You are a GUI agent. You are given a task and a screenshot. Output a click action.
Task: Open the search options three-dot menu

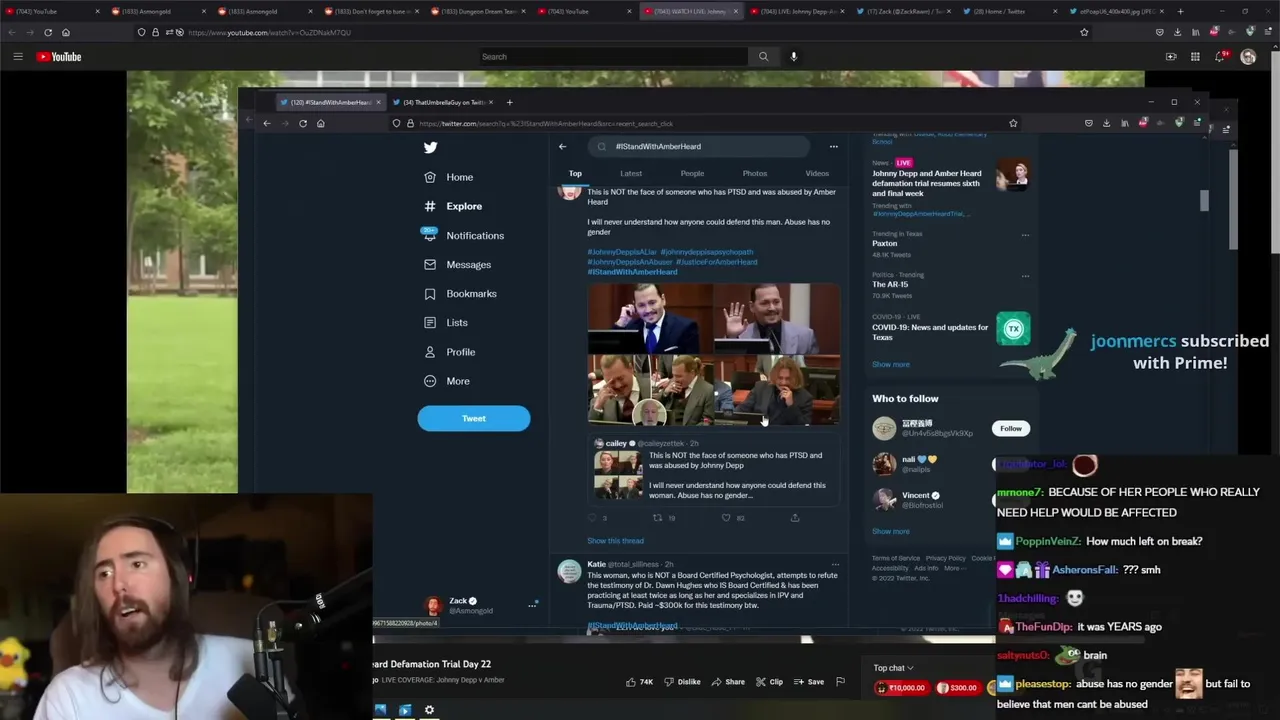click(833, 147)
